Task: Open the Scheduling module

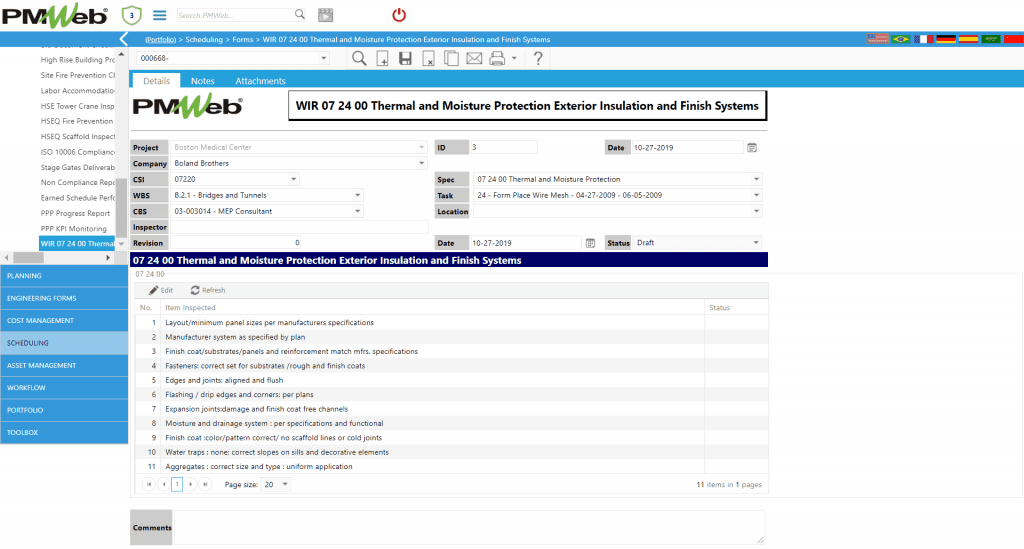Action: [x=64, y=343]
